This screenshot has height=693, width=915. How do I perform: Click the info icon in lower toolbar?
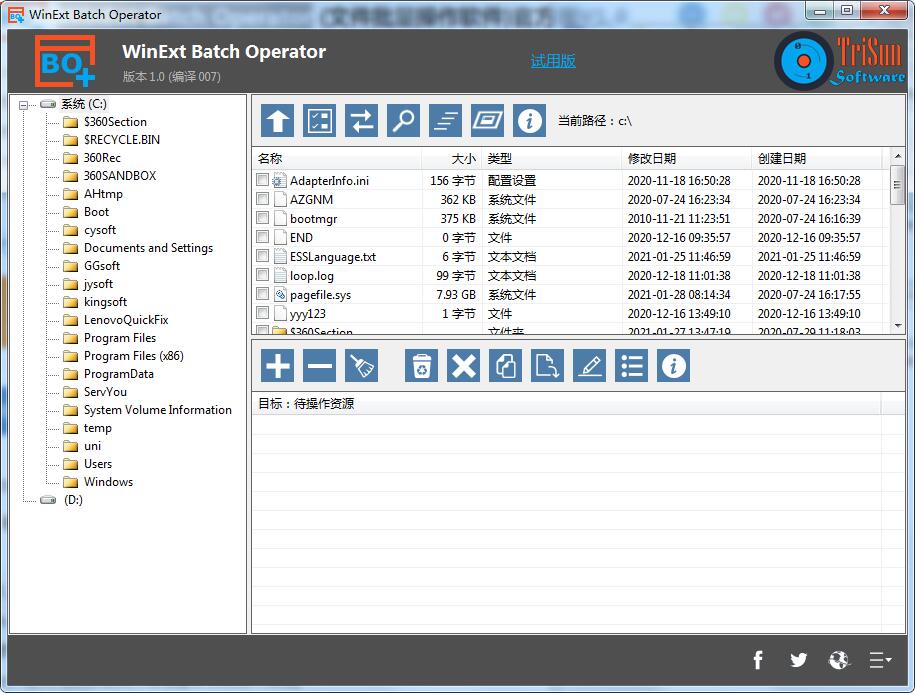click(x=673, y=366)
